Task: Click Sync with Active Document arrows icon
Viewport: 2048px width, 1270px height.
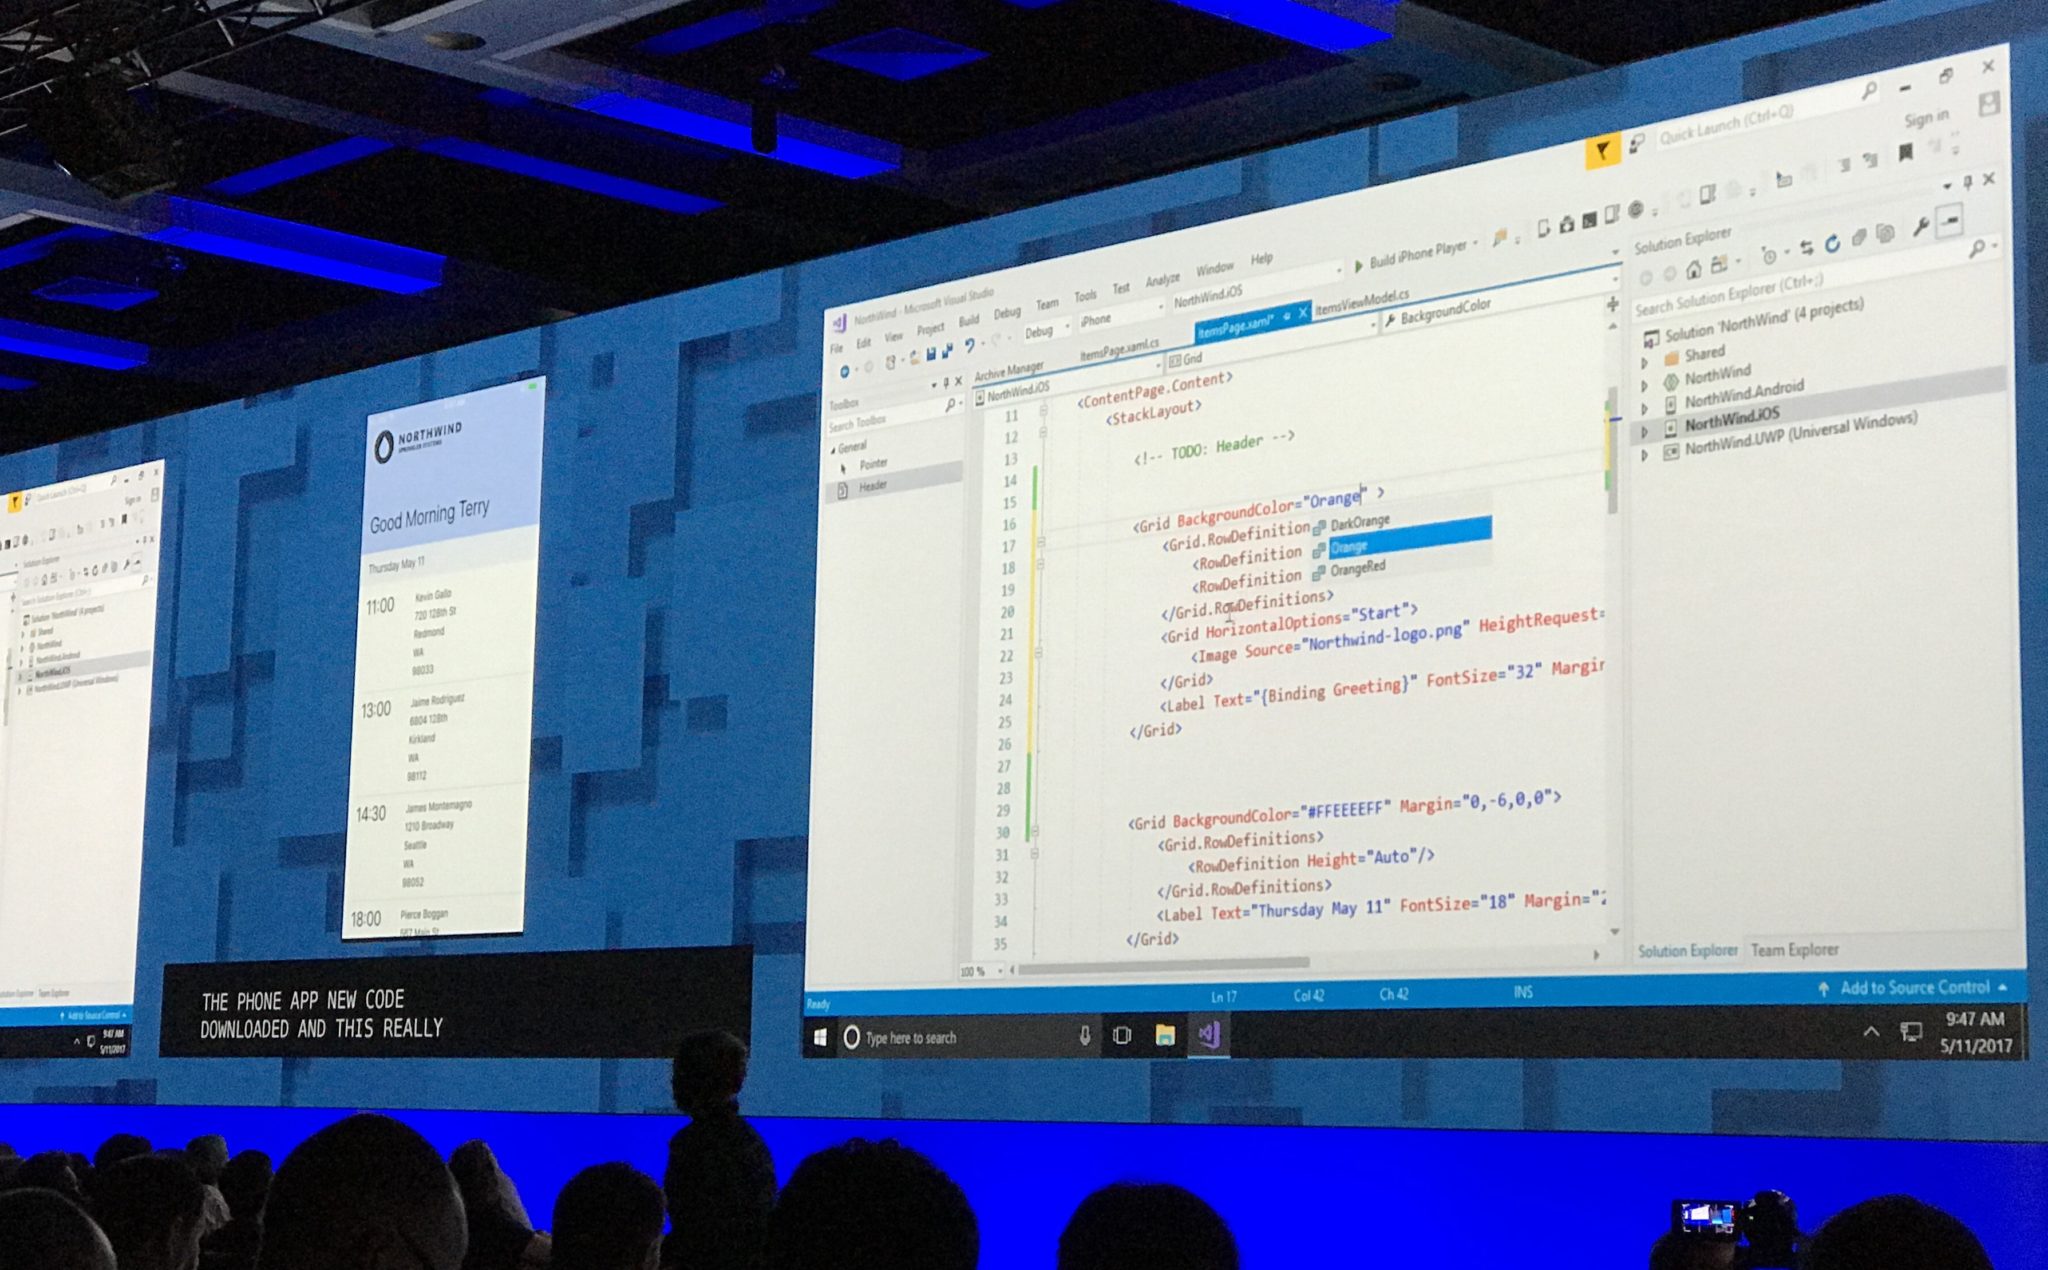Action: coord(1806,247)
